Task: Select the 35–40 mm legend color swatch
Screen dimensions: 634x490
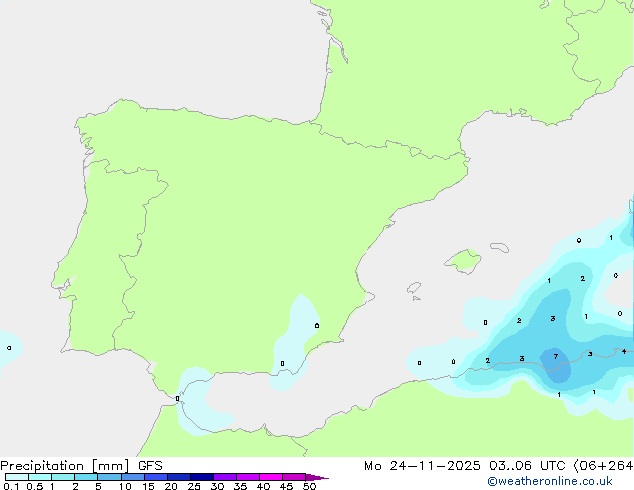Action: 248,477
